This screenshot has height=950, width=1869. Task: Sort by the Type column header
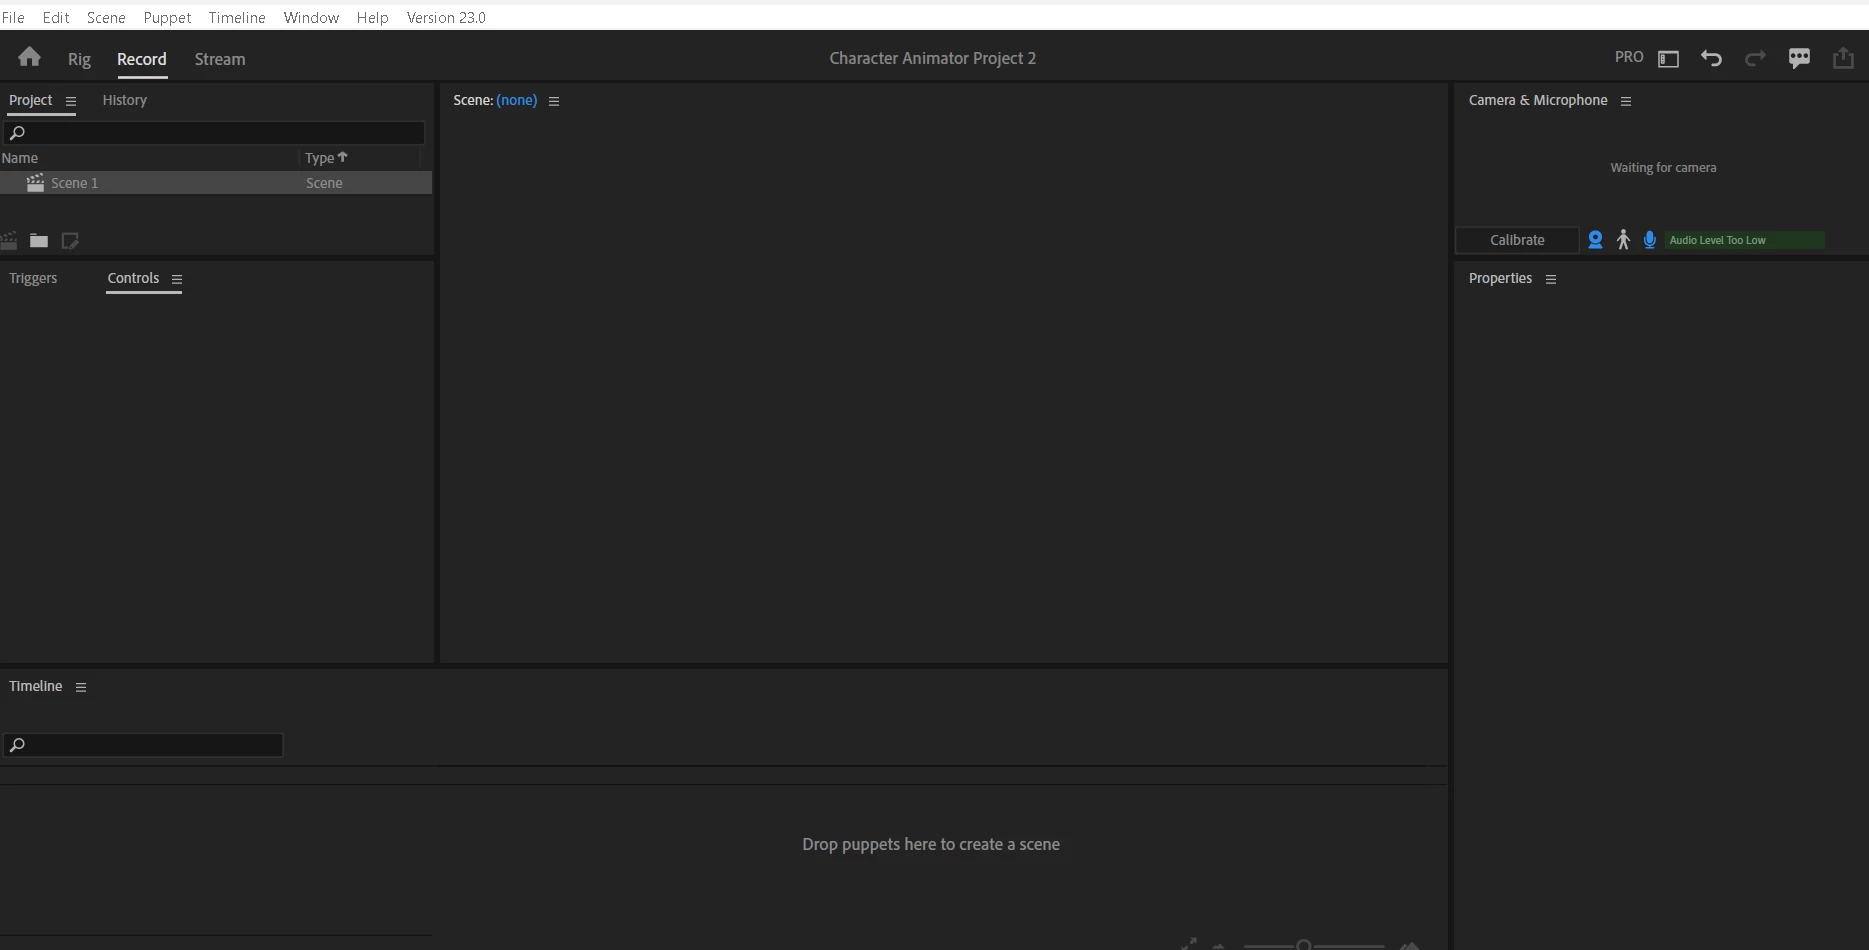coord(326,158)
